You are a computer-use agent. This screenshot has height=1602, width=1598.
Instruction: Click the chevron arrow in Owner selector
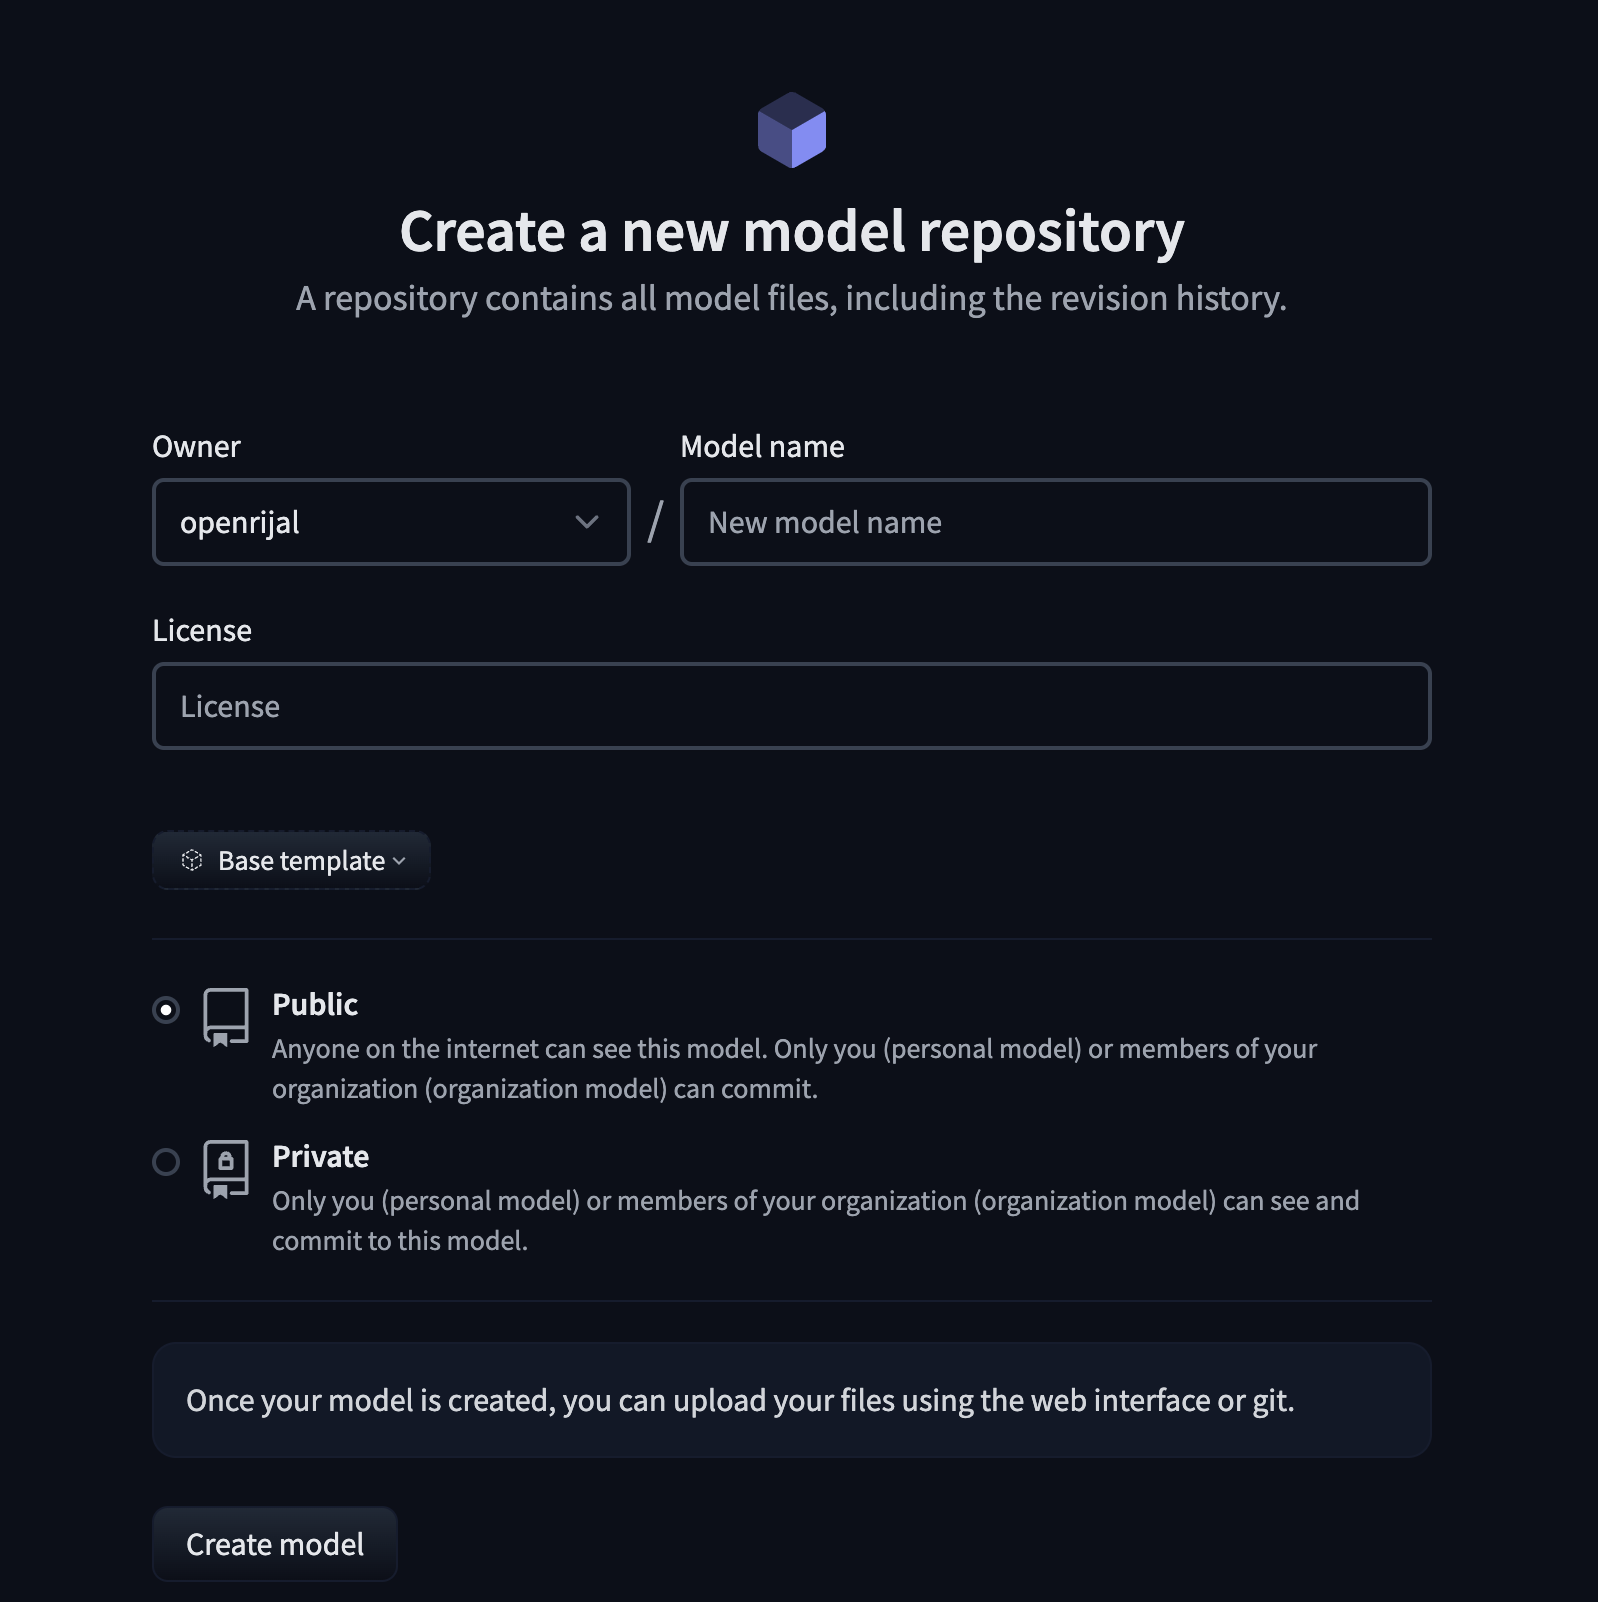pyautogui.click(x=587, y=522)
